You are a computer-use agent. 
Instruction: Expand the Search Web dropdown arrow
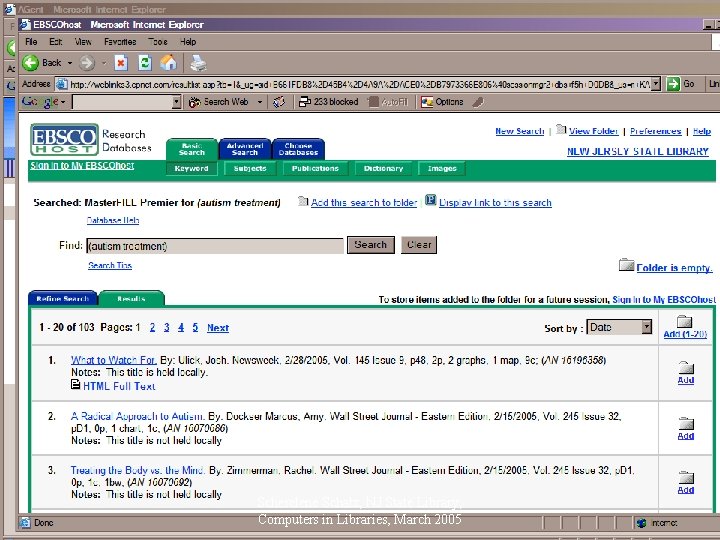[x=259, y=102]
